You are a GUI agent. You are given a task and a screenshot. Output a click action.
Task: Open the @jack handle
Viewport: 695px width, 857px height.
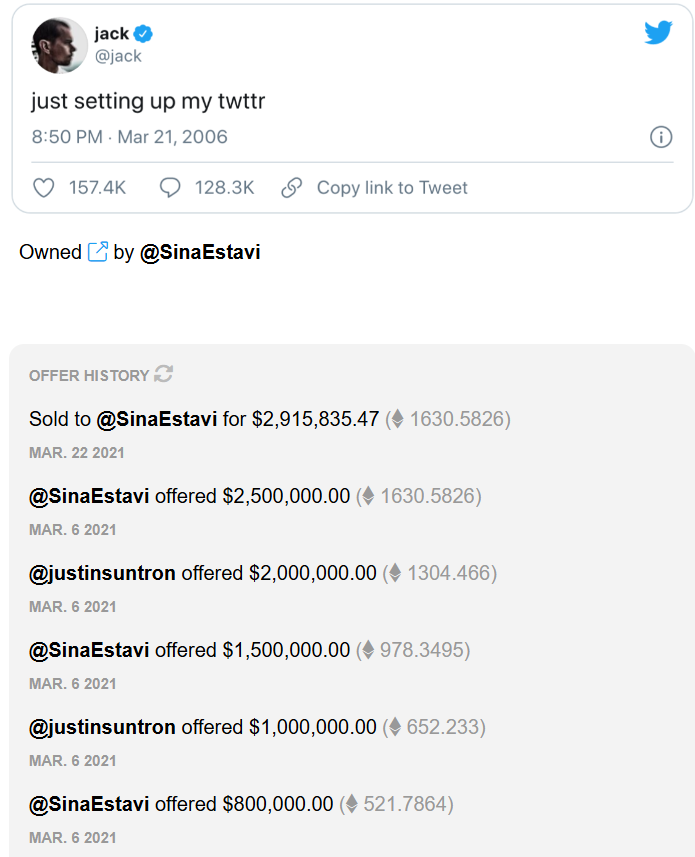118,56
